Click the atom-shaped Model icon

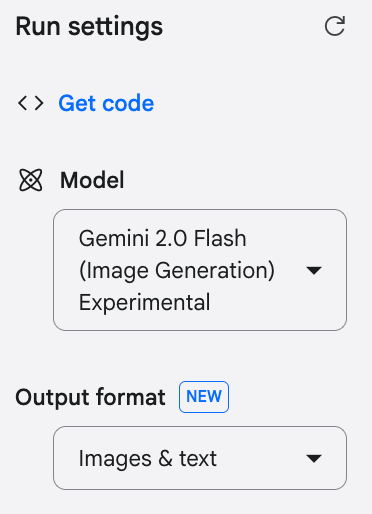31,180
